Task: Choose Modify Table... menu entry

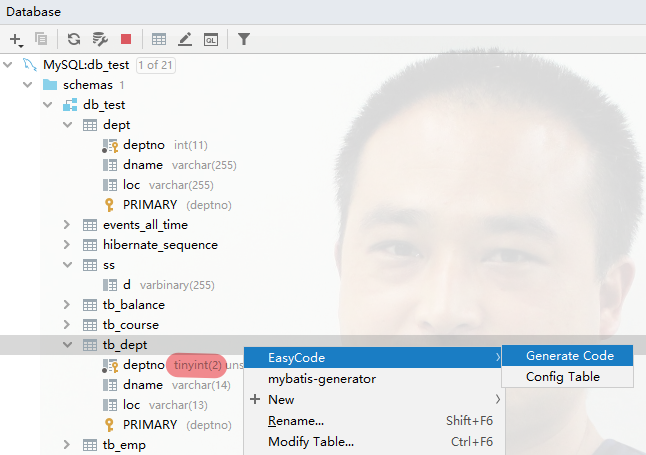Action: pyautogui.click(x=373, y=441)
